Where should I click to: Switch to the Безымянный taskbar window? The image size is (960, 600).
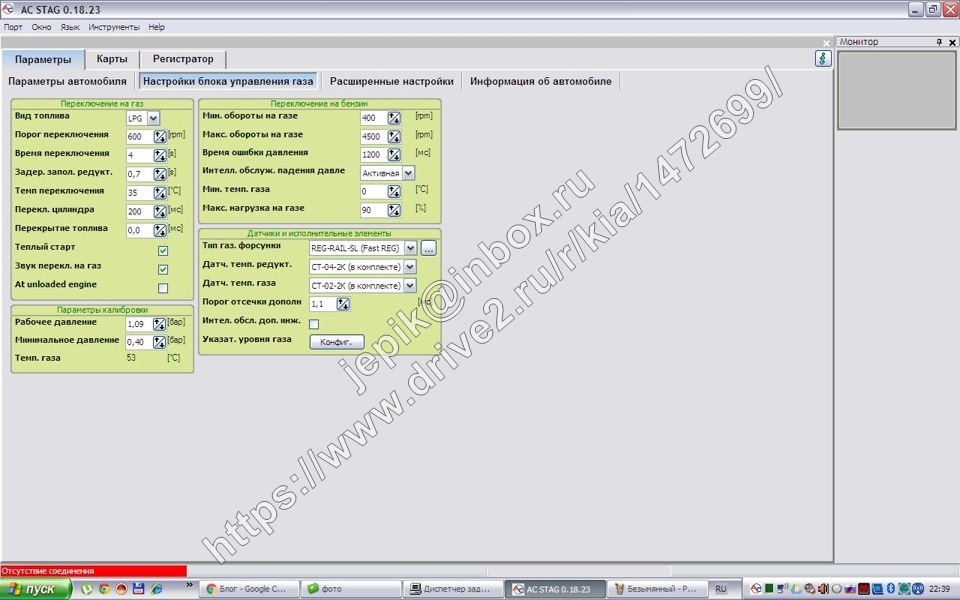[657, 589]
